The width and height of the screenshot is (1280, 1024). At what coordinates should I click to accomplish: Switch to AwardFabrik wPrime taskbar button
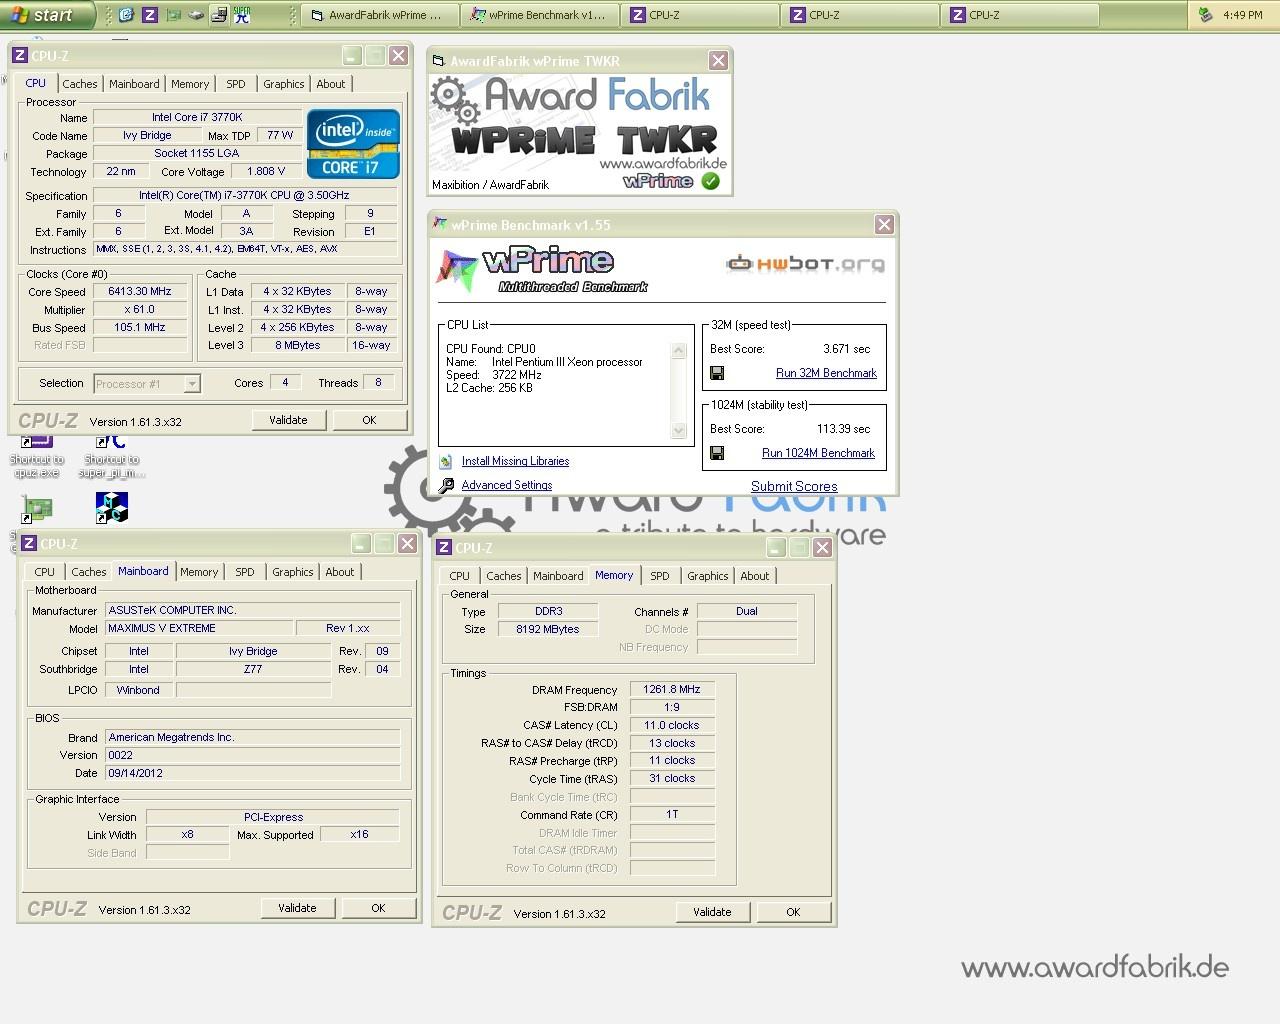pos(380,15)
